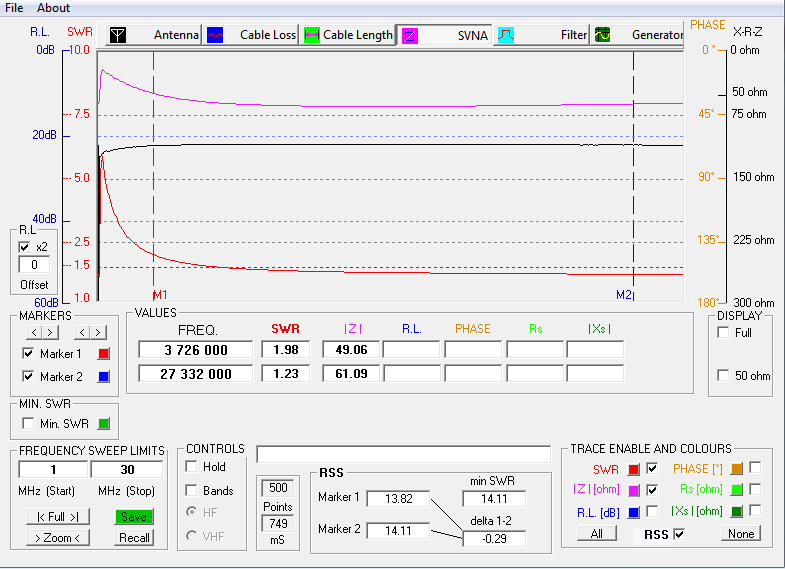Click the magenta |Z| trace colour swatch
This screenshot has height=569, width=785.
[x=633, y=490]
